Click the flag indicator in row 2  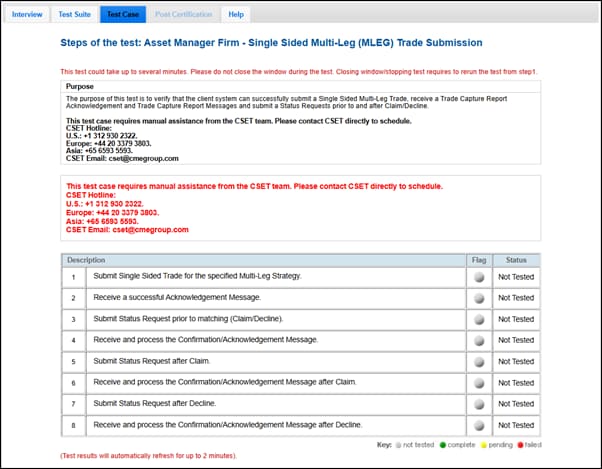[x=479, y=298]
